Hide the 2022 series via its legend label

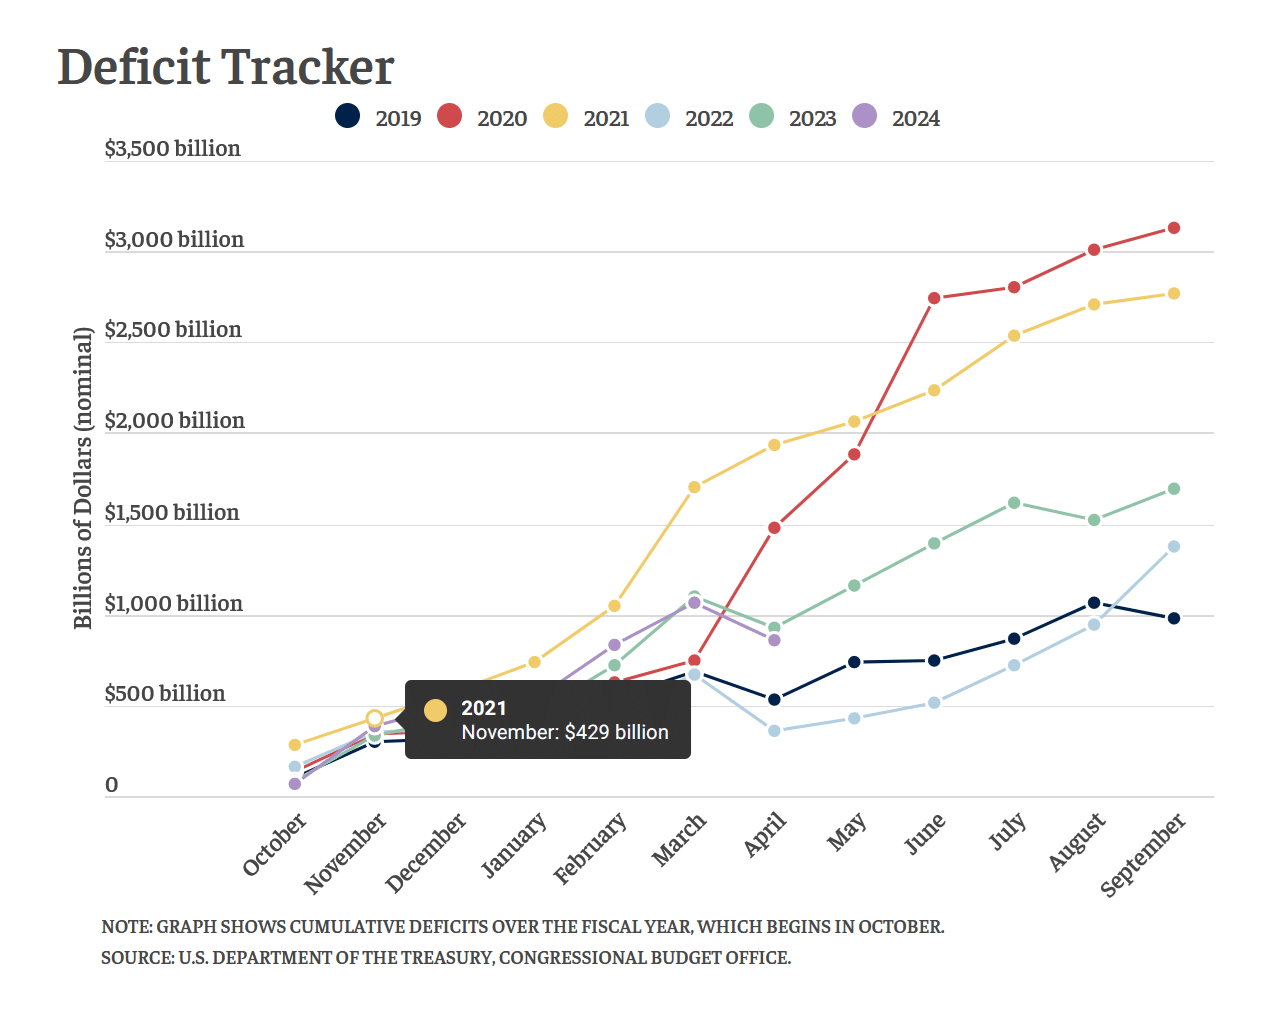click(x=709, y=118)
